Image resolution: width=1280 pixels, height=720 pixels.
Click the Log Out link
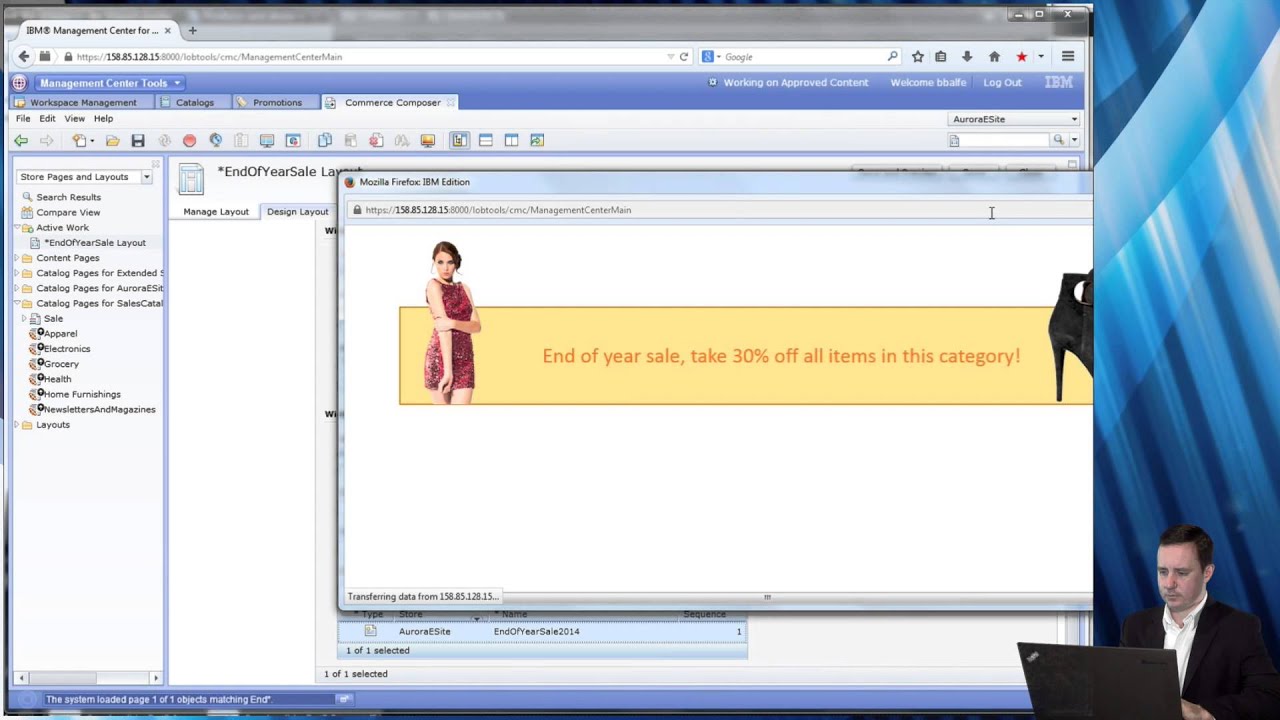[x=1002, y=83]
